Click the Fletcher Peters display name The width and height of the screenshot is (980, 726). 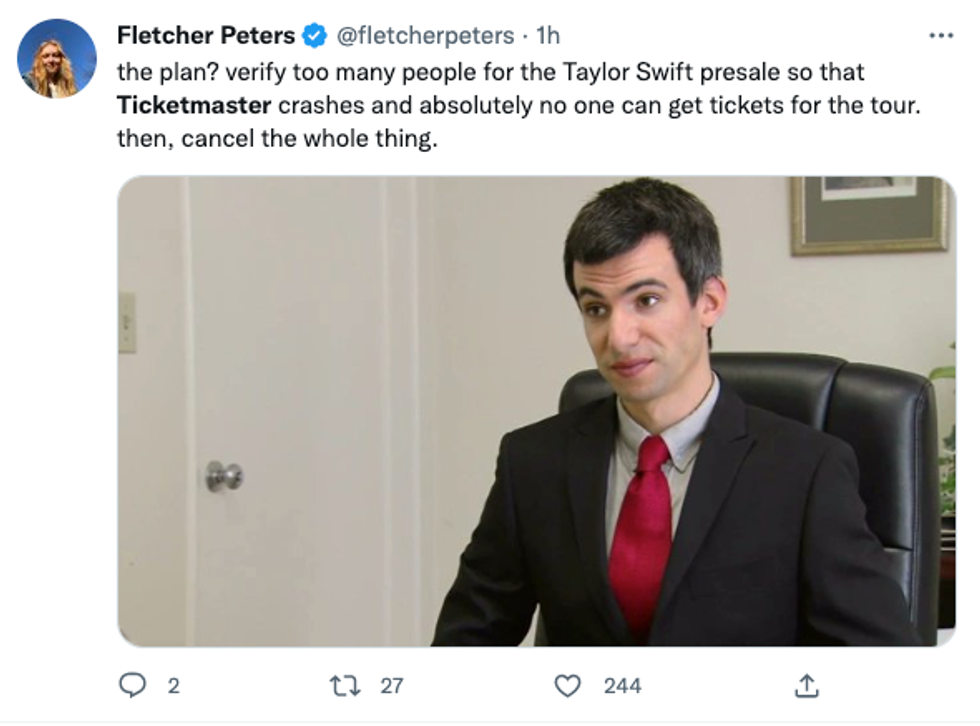click(x=206, y=36)
